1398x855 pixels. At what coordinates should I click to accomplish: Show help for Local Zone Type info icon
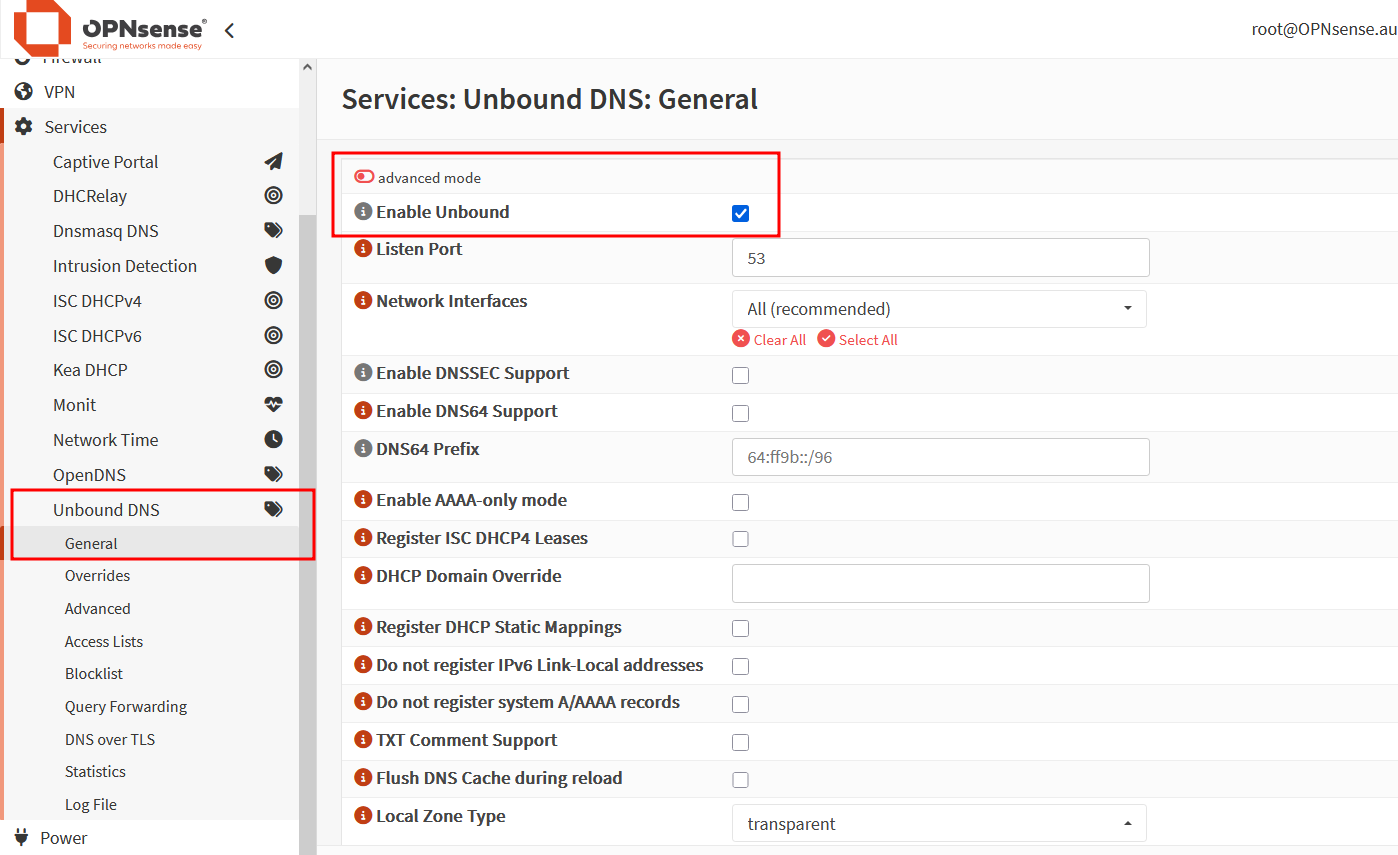click(364, 816)
